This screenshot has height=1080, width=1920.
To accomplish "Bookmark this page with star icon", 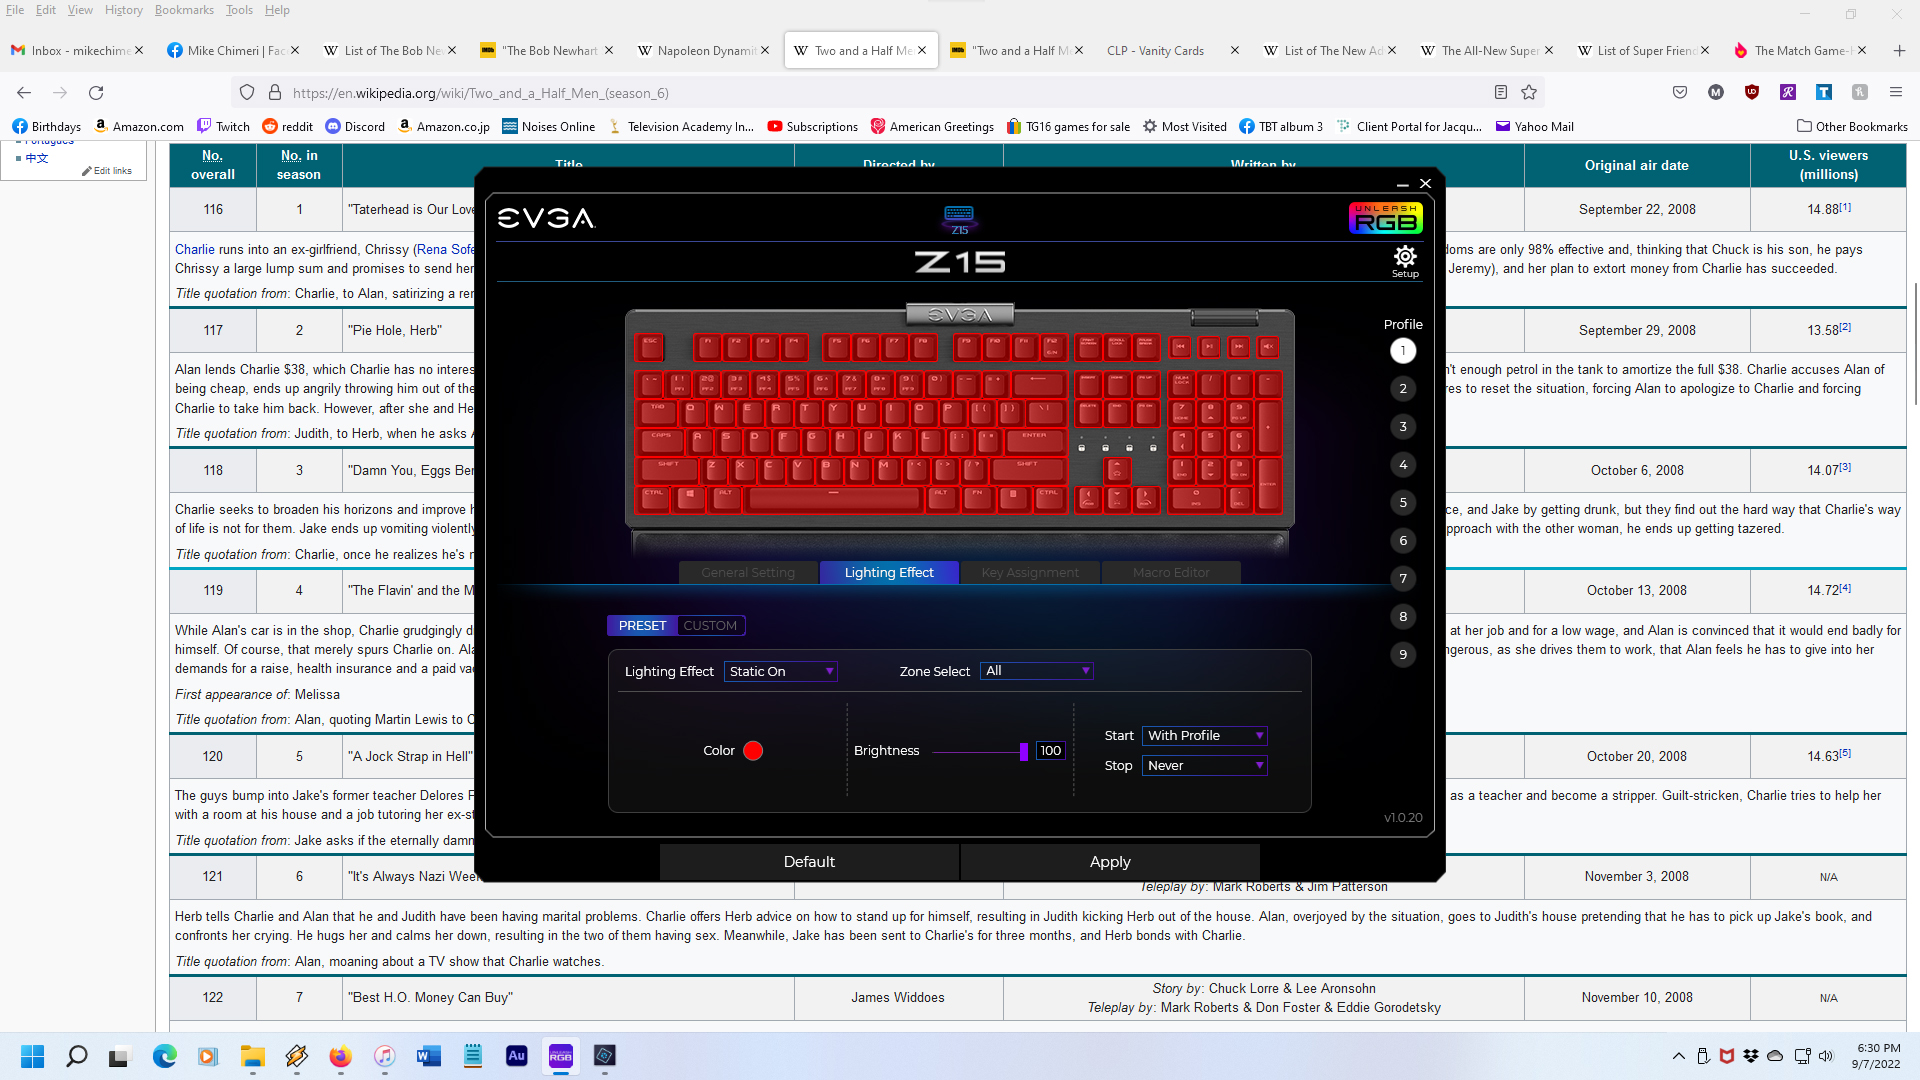I will tap(1529, 92).
